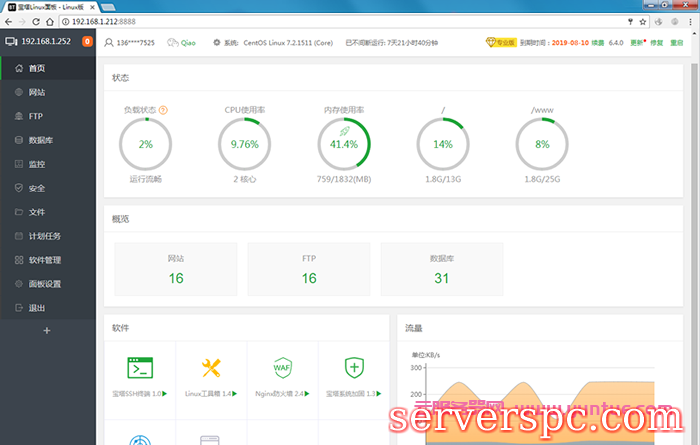
Task: Open the Linux工具箱 wrench icon
Action: pyautogui.click(x=211, y=367)
